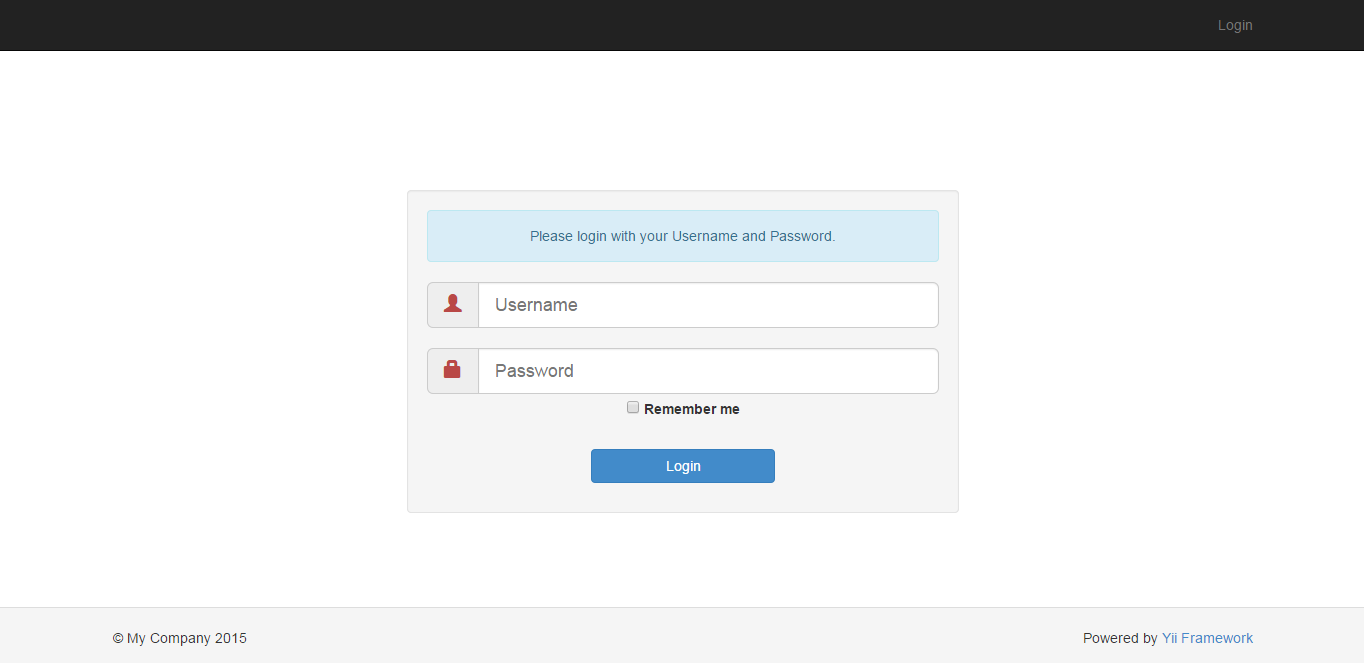Focus the Username input field

708,305
